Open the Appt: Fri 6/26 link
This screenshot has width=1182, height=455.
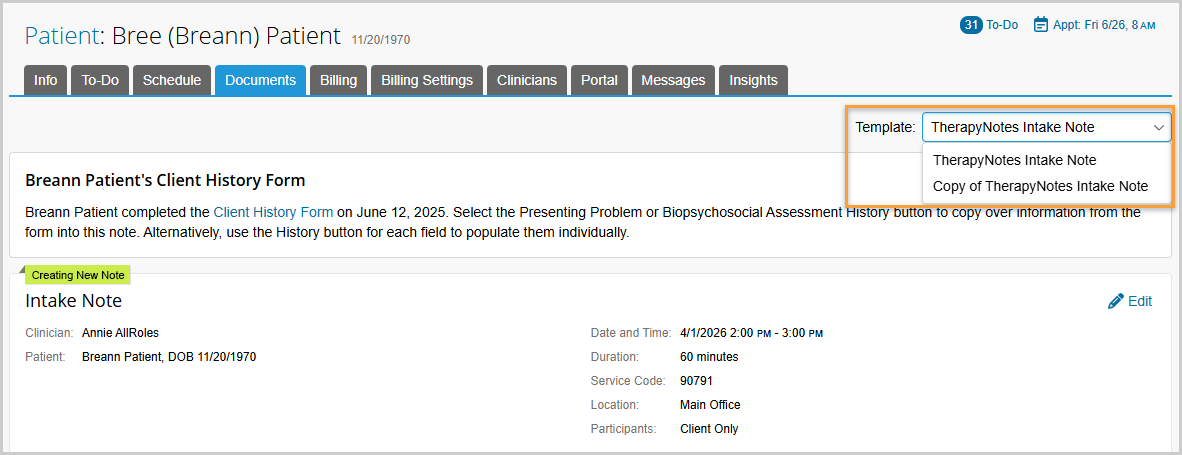1104,25
